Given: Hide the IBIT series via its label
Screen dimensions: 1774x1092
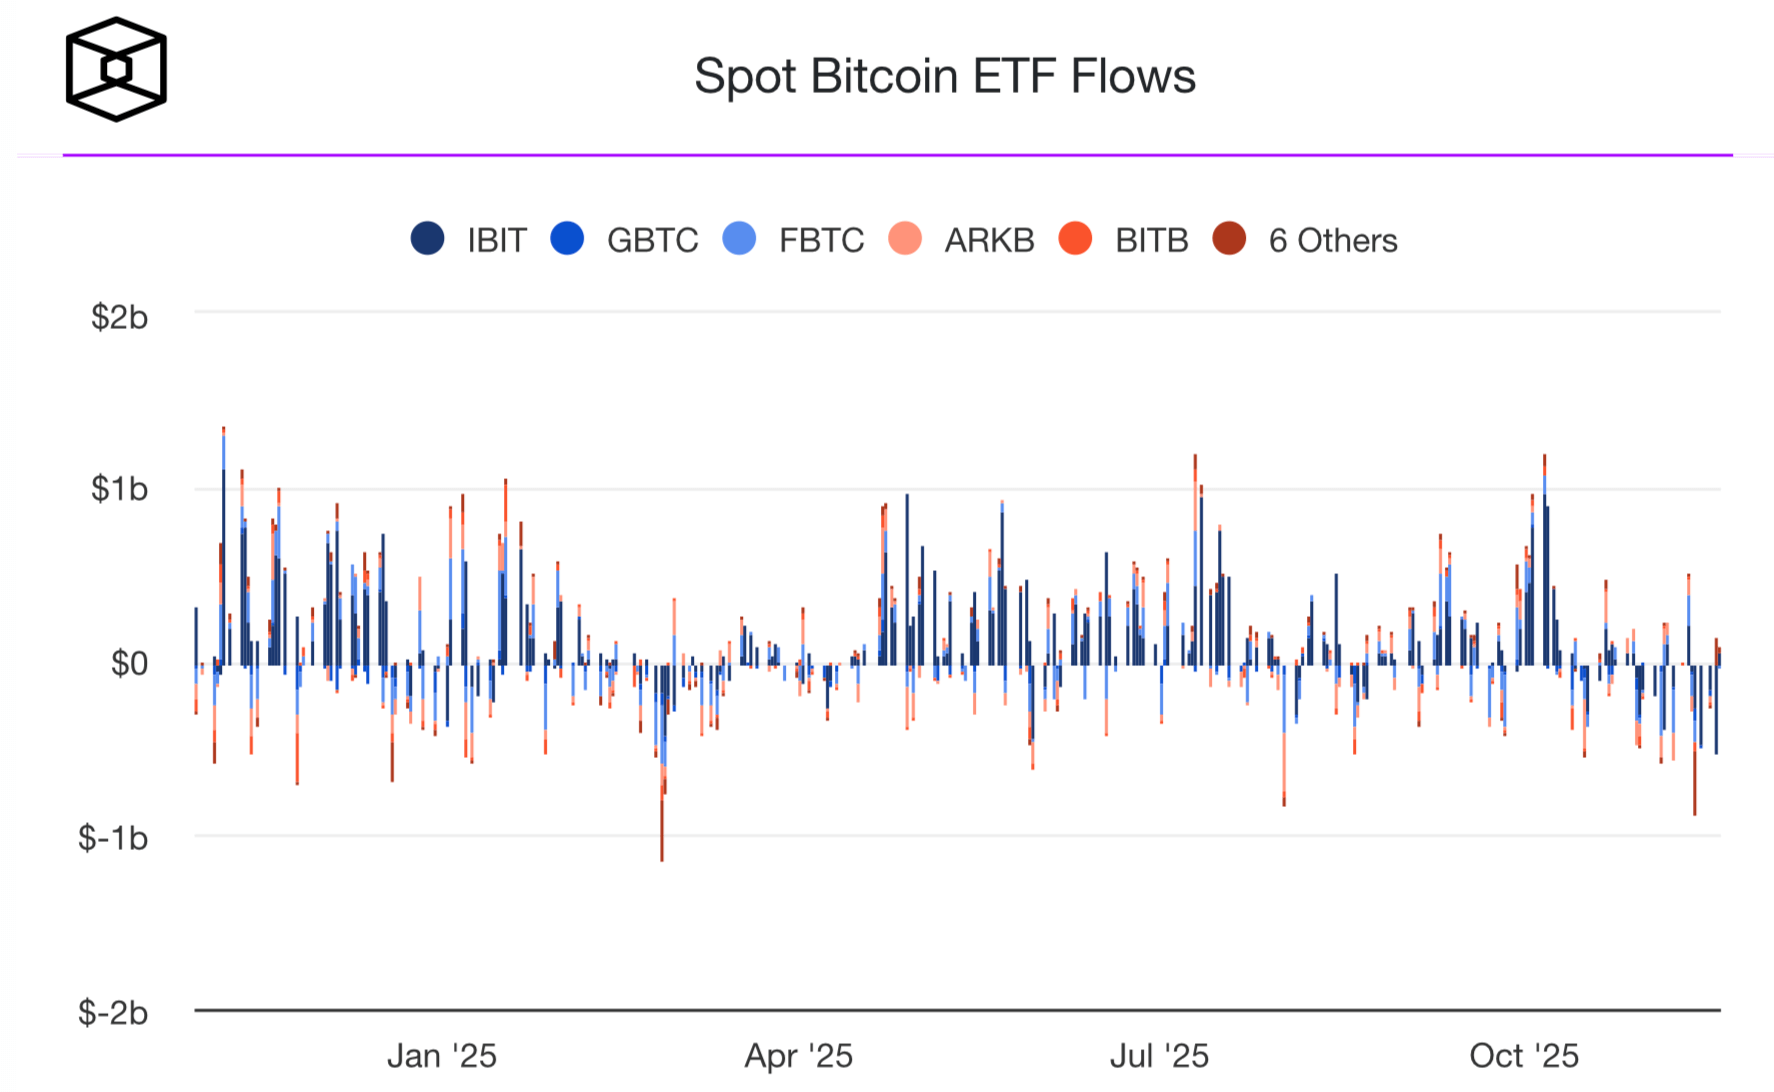Looking at the screenshot, I should coord(497,241).
